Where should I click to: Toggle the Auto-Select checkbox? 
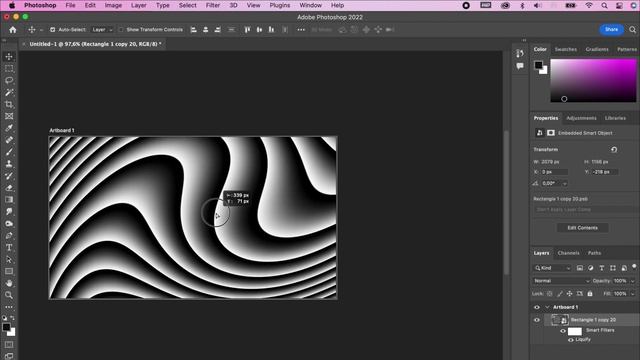point(52,30)
